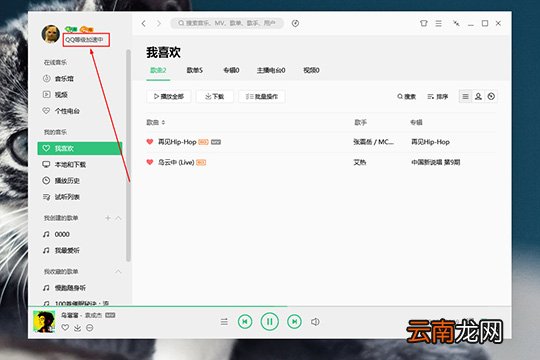Select the 乌云中 (Live) song title
This screenshot has width=540, height=360.
176,162
